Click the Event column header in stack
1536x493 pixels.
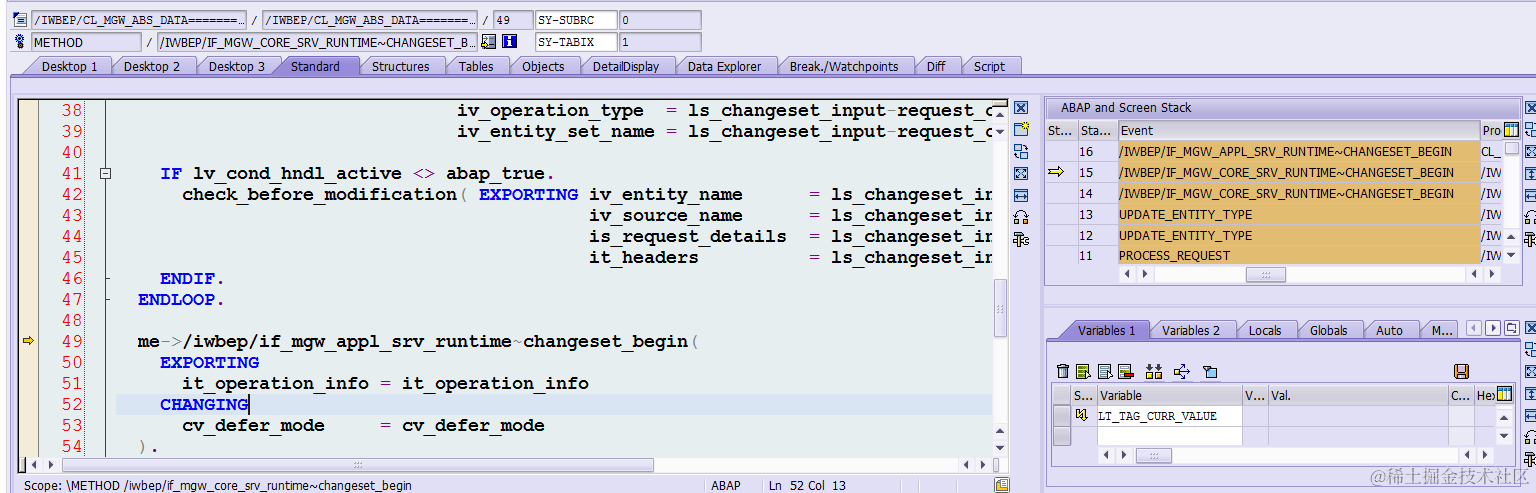point(1298,130)
